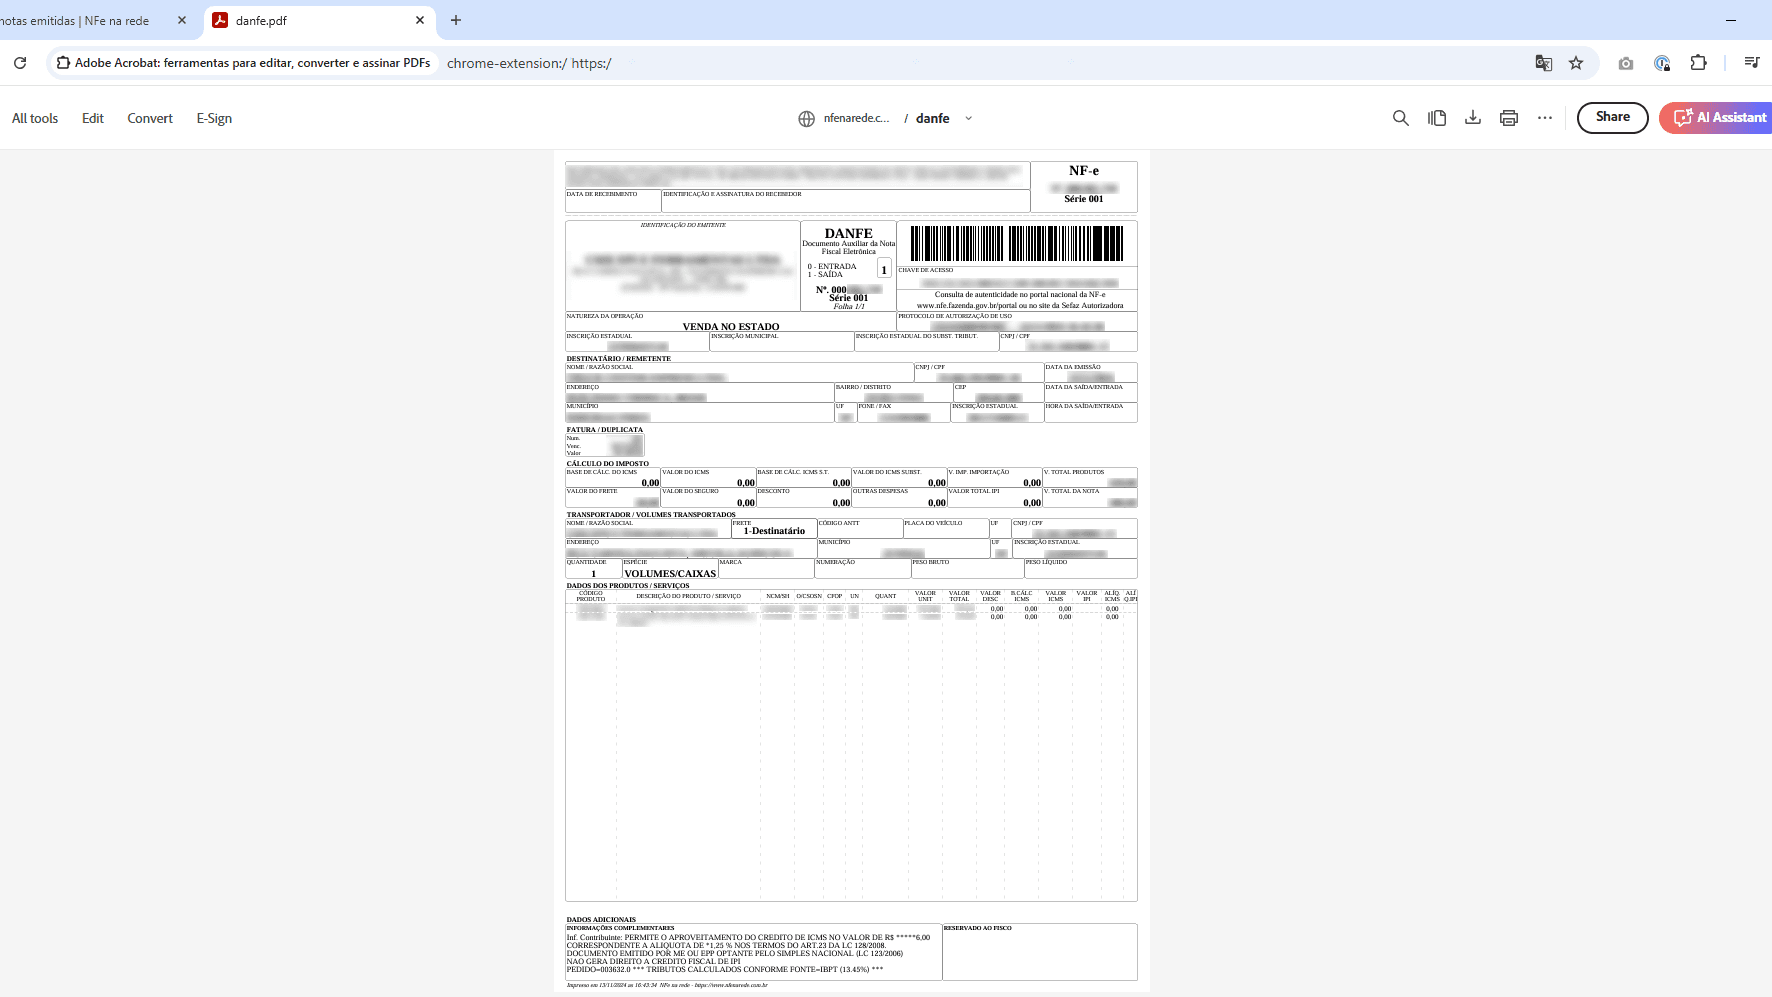The width and height of the screenshot is (1772, 997).
Task: Open the Edit menu in Acrobat
Action: click(x=93, y=118)
